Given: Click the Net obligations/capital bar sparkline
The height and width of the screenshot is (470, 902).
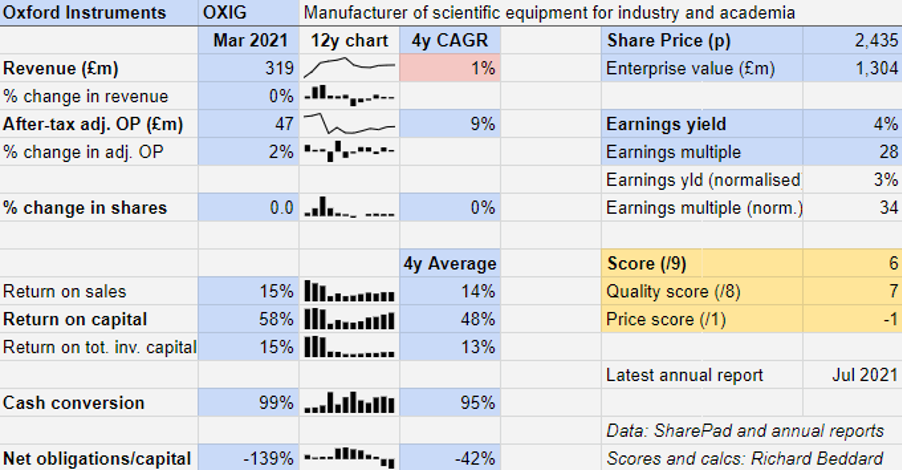Looking at the screenshot, I should point(349,458).
